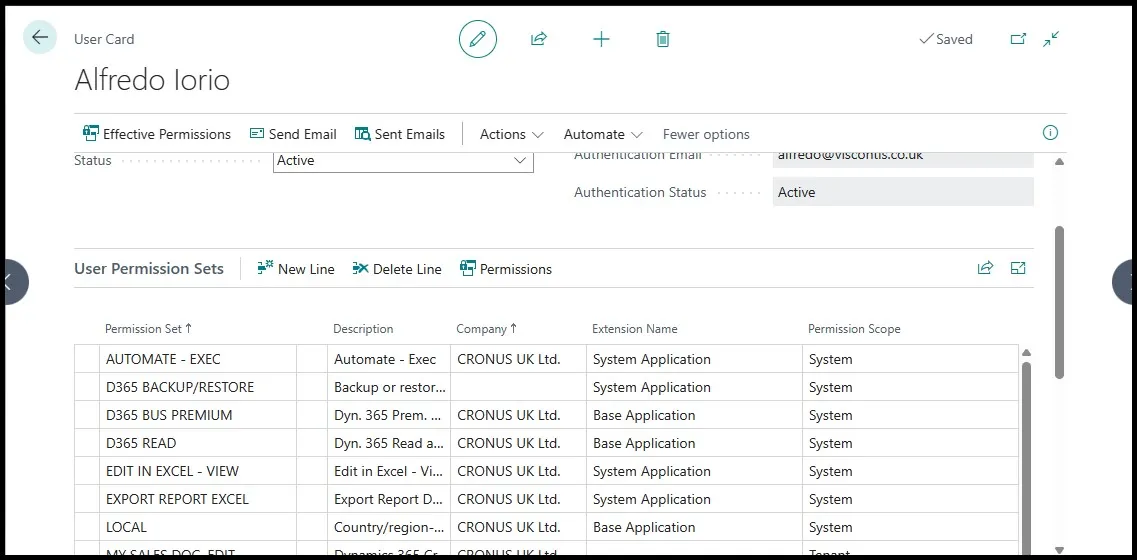Viewport: 1137px width, 560px height.
Task: Click page scroll down arrow
Action: point(1059,550)
